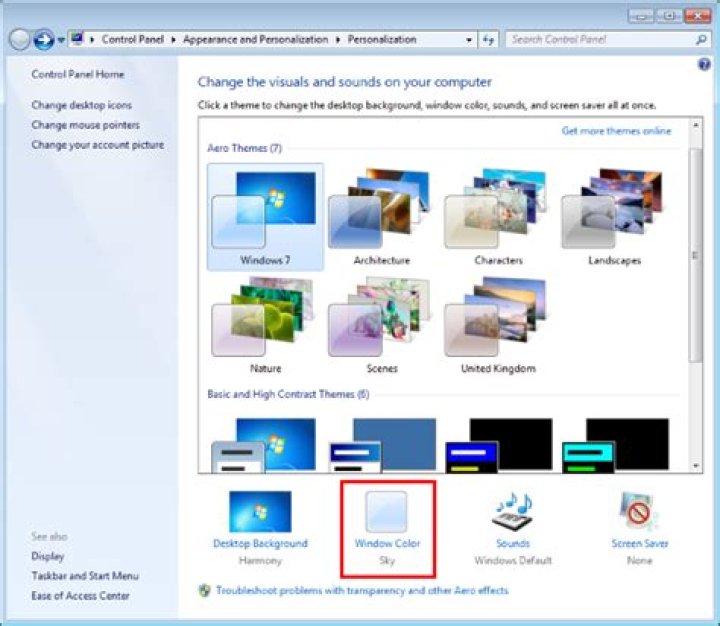Image resolution: width=720 pixels, height=626 pixels.
Task: Click Change desktop icons link
Action: pyautogui.click(x=81, y=105)
